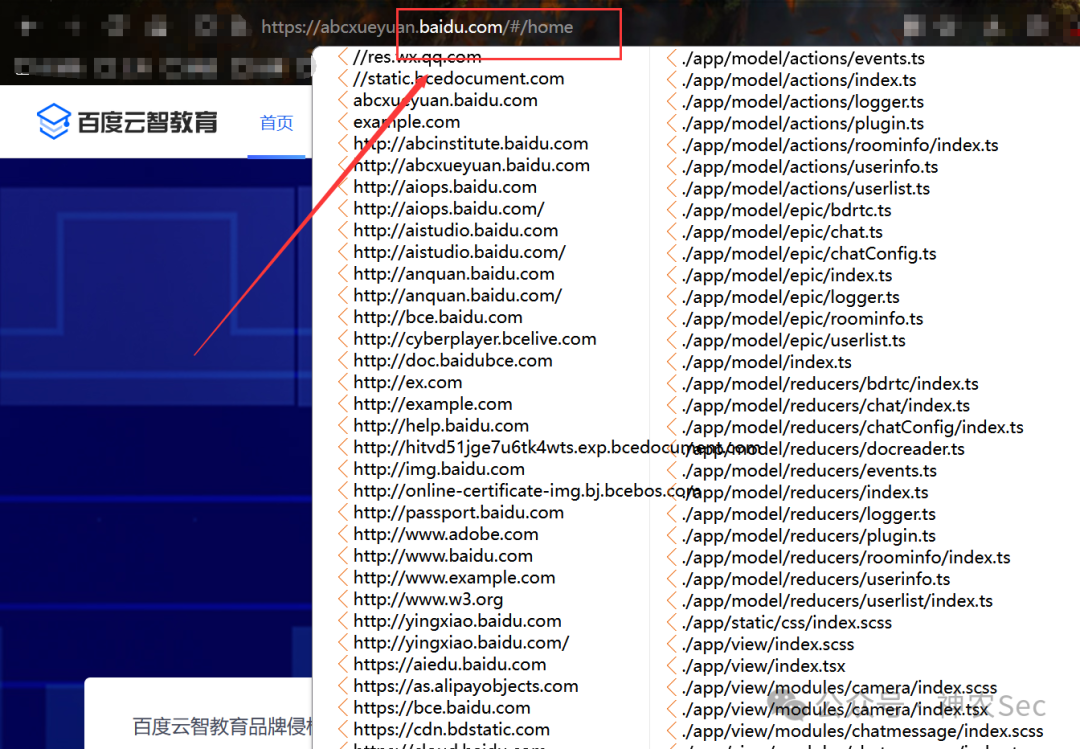1080x749 pixels.
Task: Select the ./app/model/epic/roominfo.ts path
Action: [x=802, y=319]
